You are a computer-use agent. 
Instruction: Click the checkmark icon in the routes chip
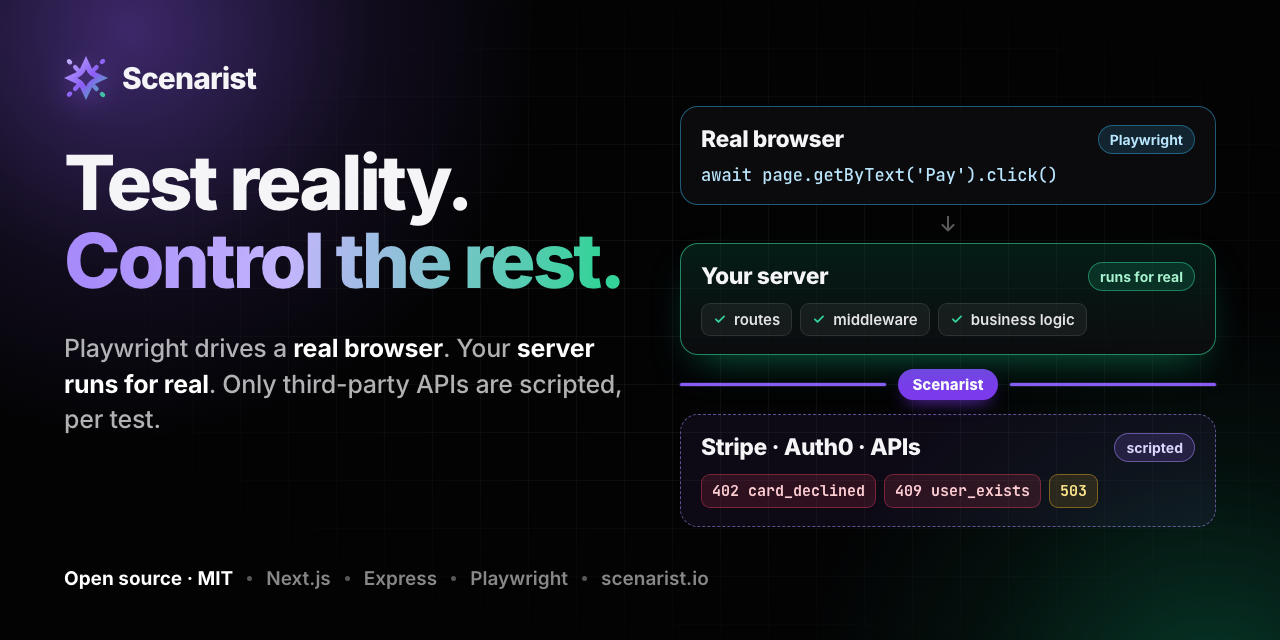click(x=720, y=320)
